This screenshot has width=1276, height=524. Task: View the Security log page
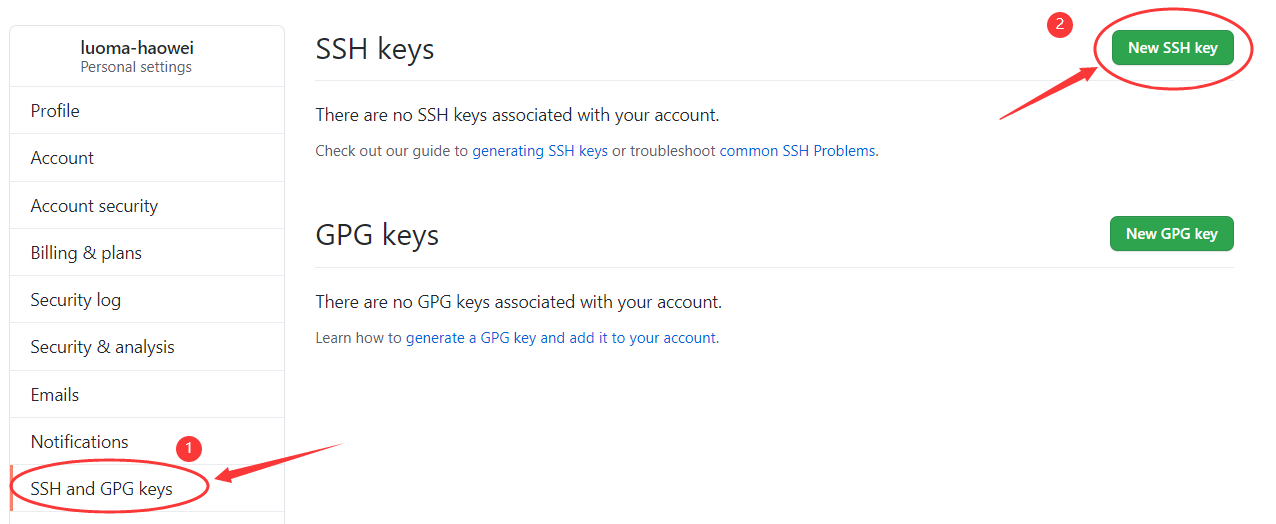pos(147,300)
